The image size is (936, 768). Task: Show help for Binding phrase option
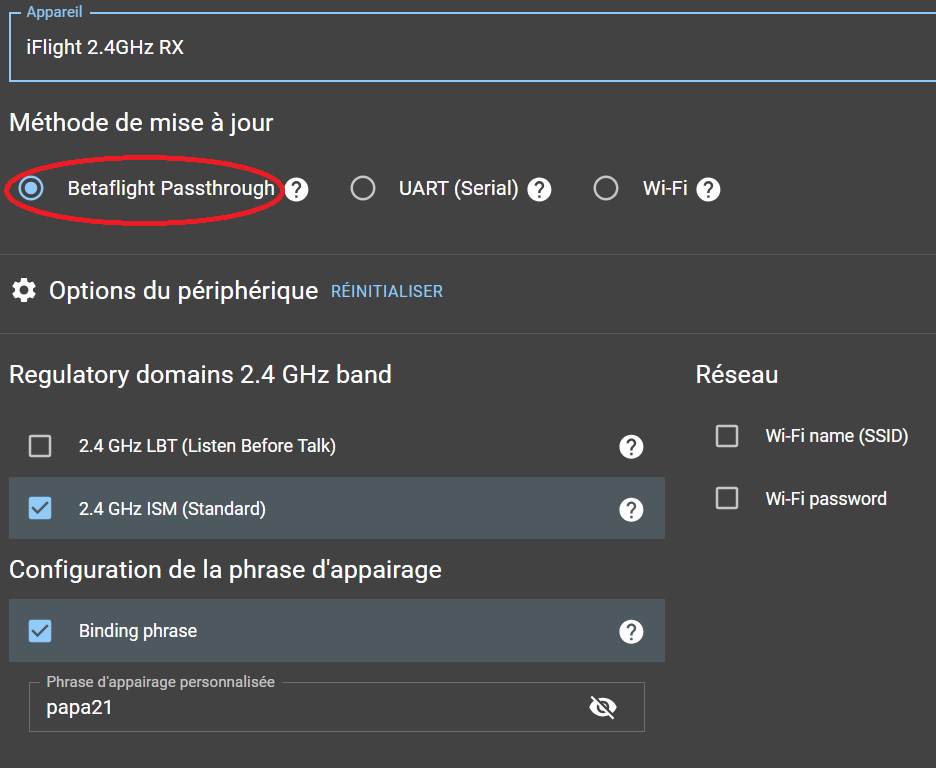tap(631, 632)
